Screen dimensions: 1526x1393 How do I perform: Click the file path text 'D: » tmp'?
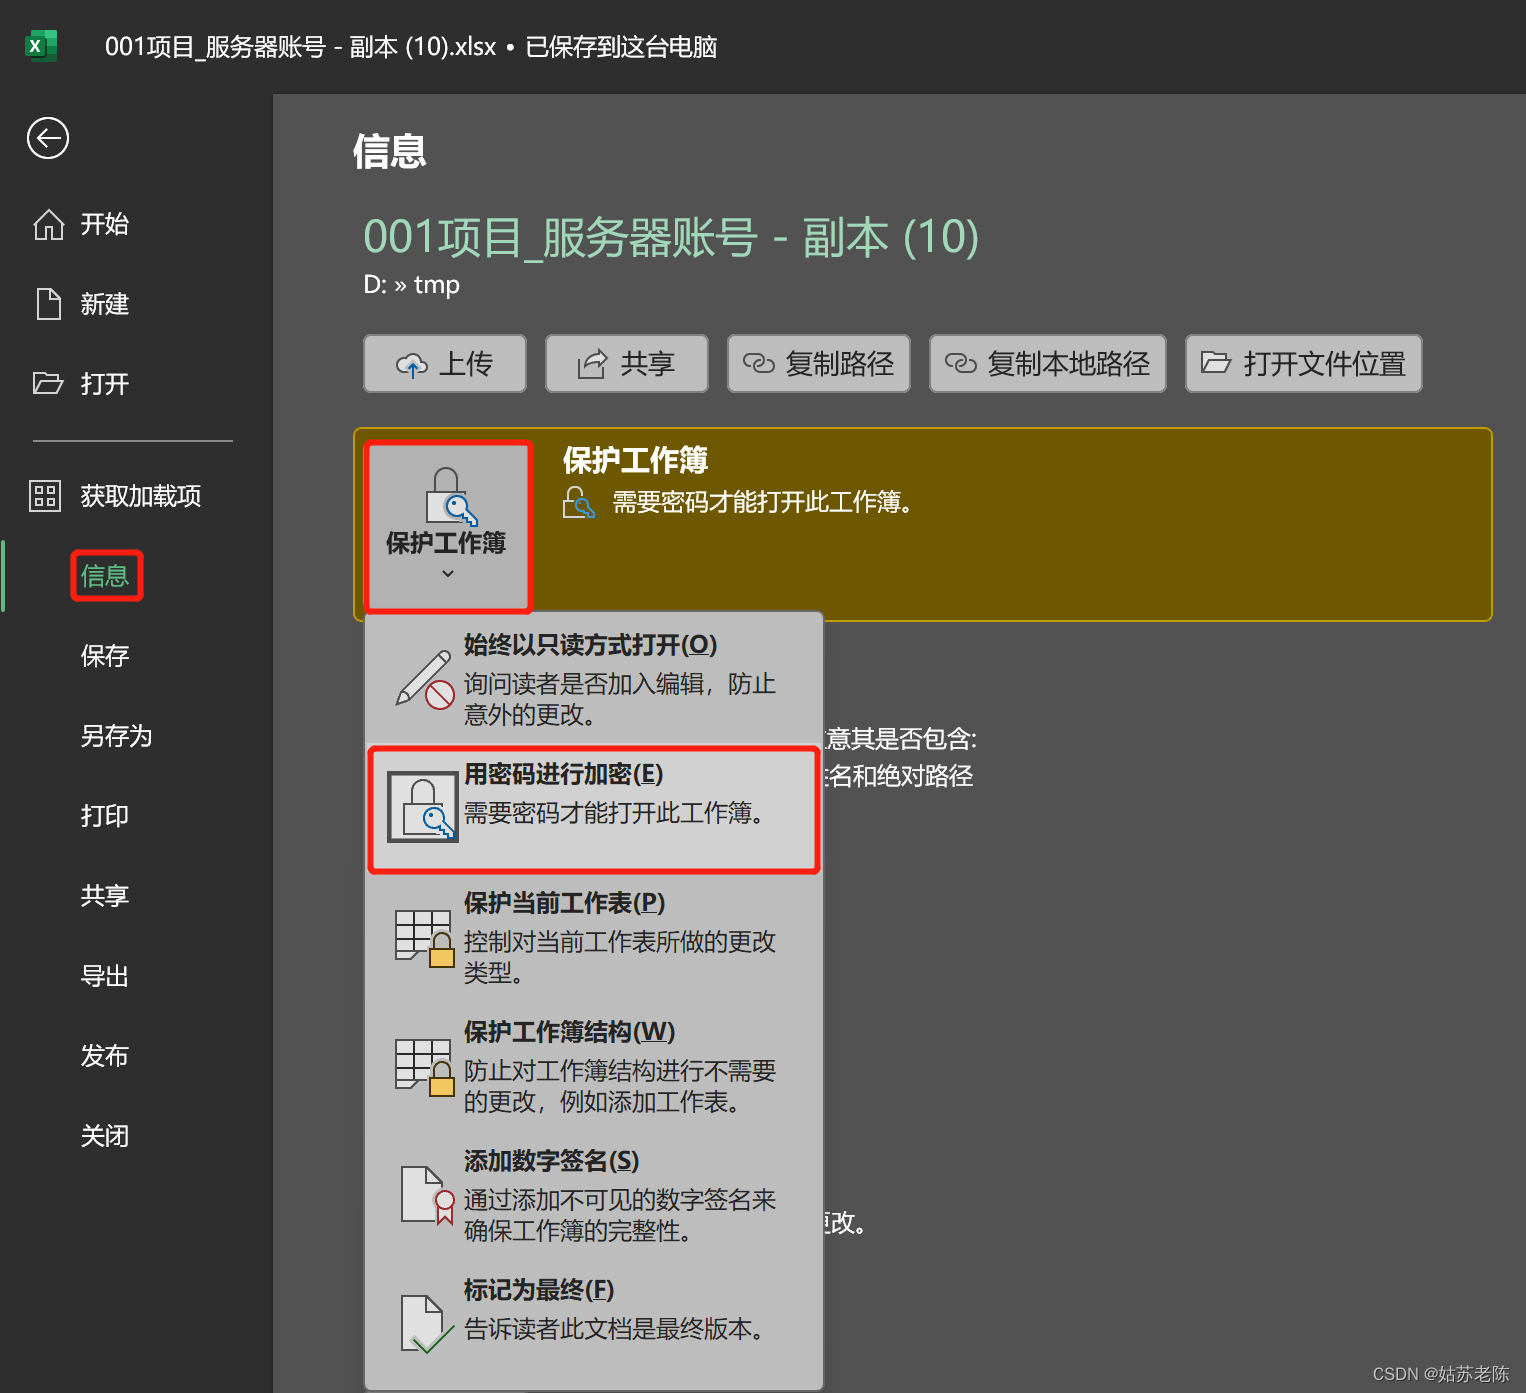tap(412, 285)
